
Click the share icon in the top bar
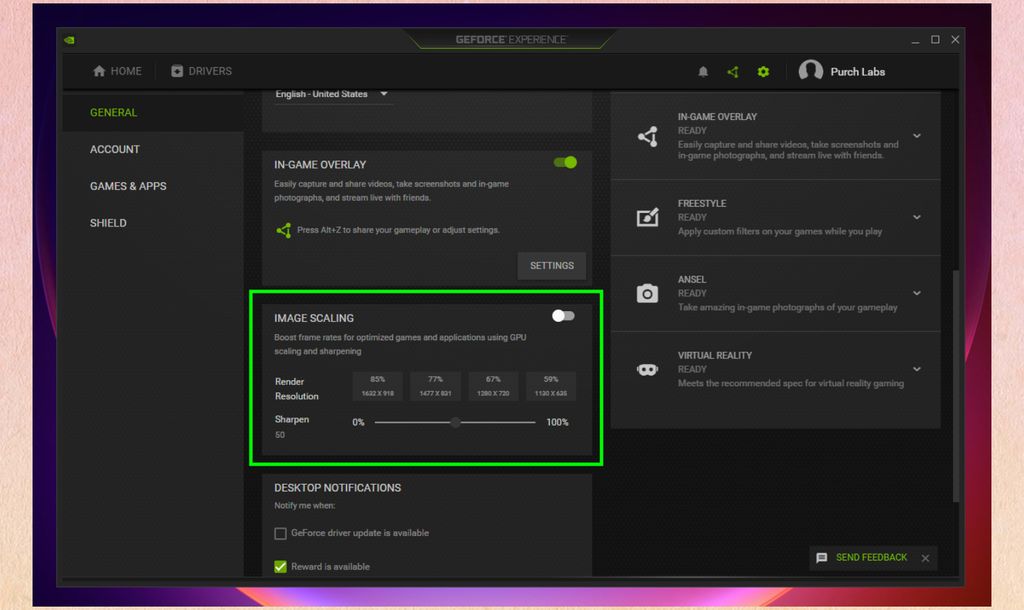[733, 71]
